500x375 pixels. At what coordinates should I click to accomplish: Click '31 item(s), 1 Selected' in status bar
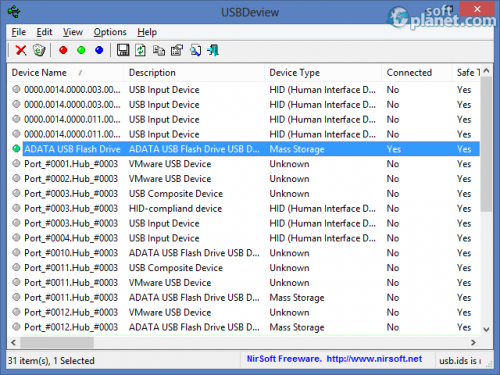coord(51,361)
